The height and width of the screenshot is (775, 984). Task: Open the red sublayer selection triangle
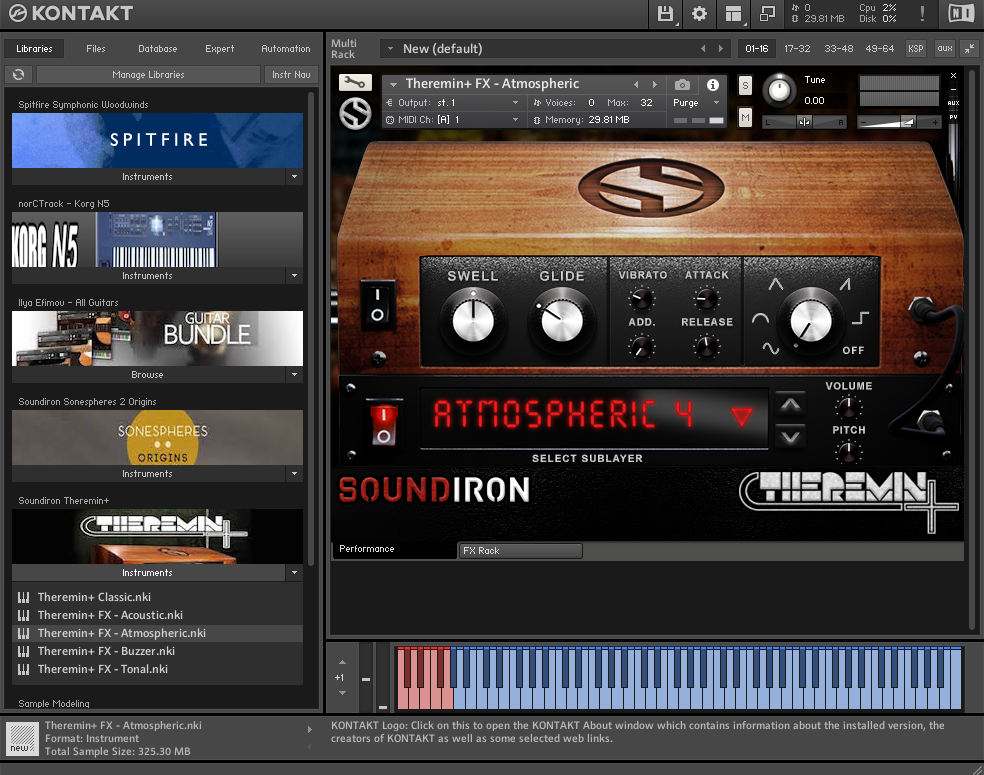click(741, 417)
